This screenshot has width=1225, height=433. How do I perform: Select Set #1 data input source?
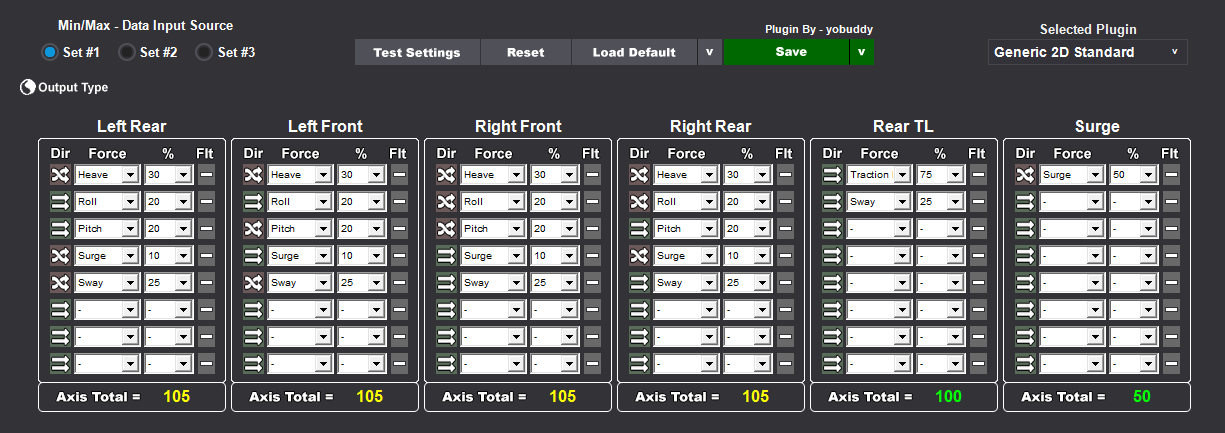point(50,52)
